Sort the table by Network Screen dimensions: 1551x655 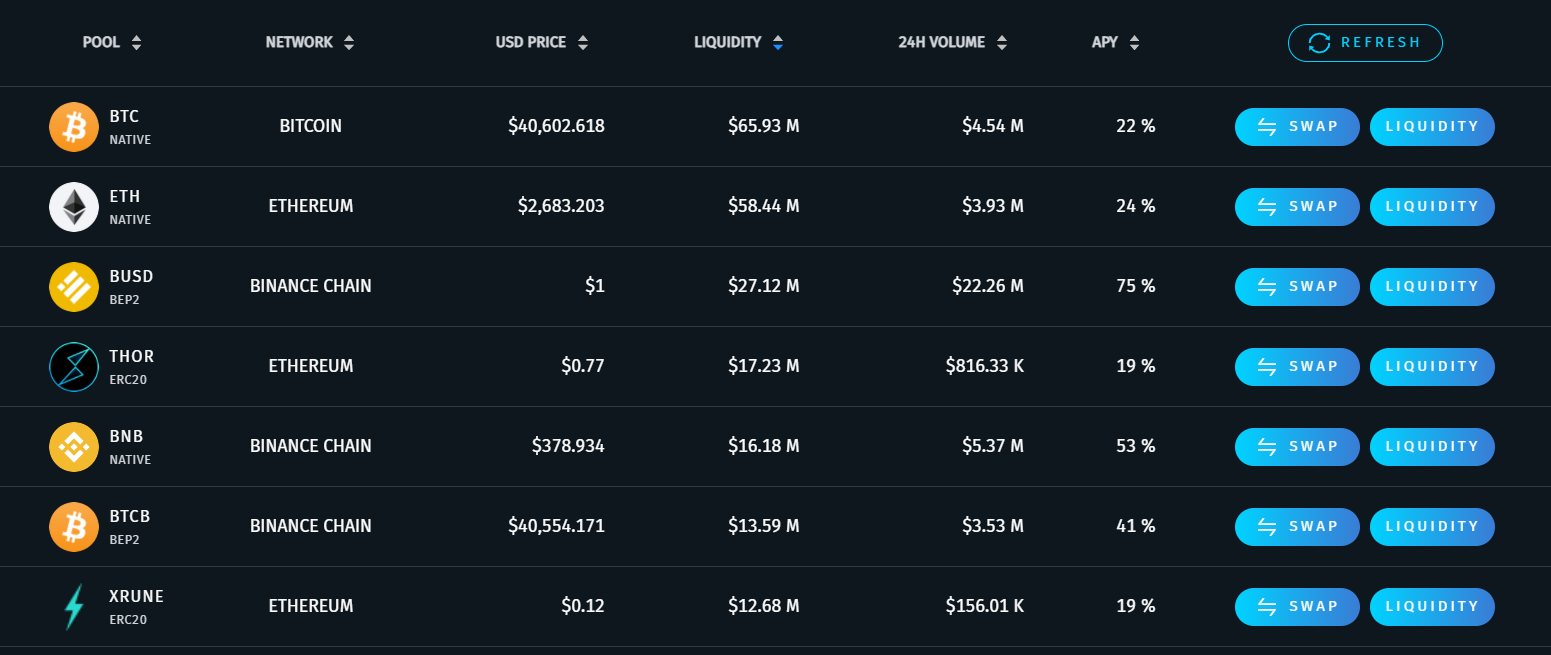coord(310,42)
